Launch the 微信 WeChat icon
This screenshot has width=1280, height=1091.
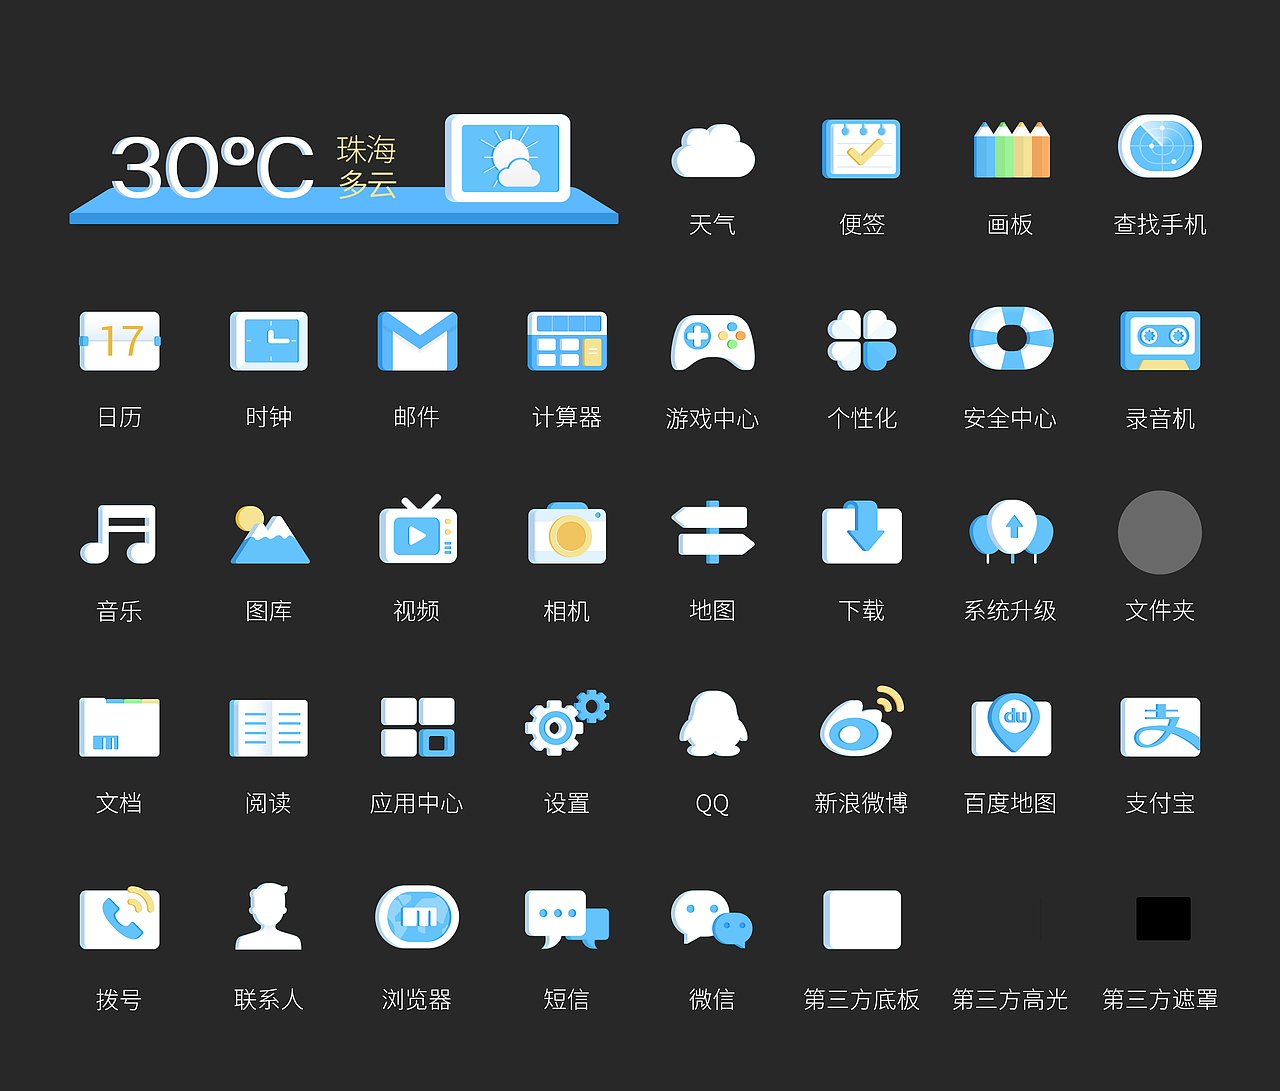coord(712,919)
